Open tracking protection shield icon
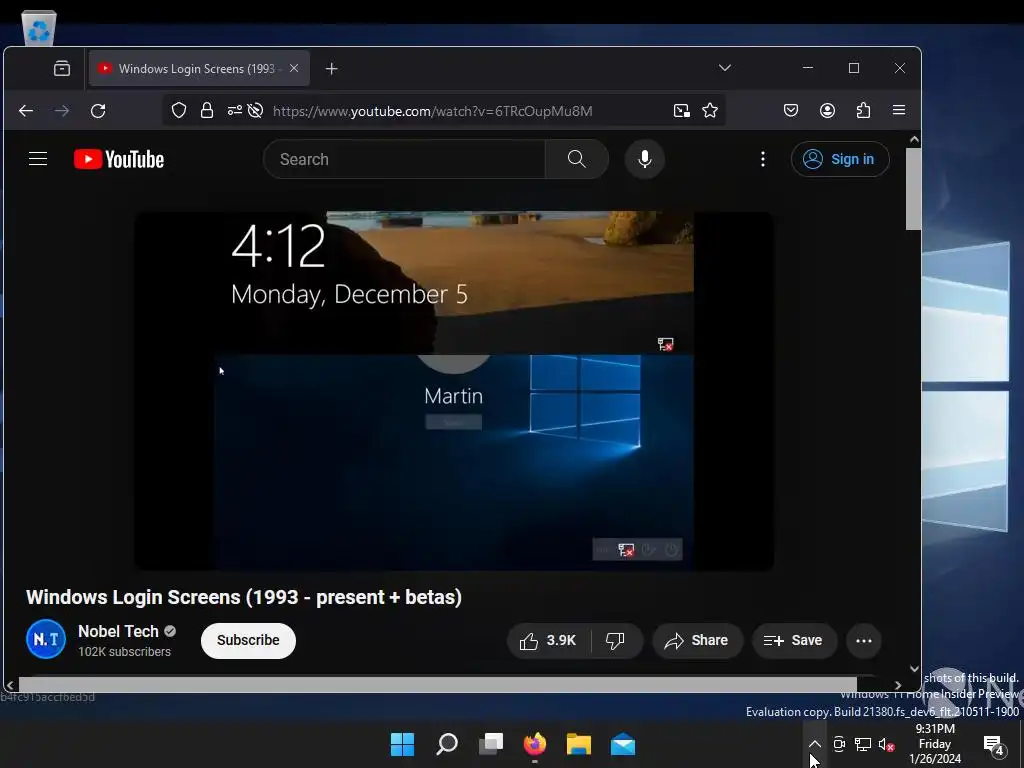Image resolution: width=1024 pixels, height=768 pixels. (x=178, y=110)
